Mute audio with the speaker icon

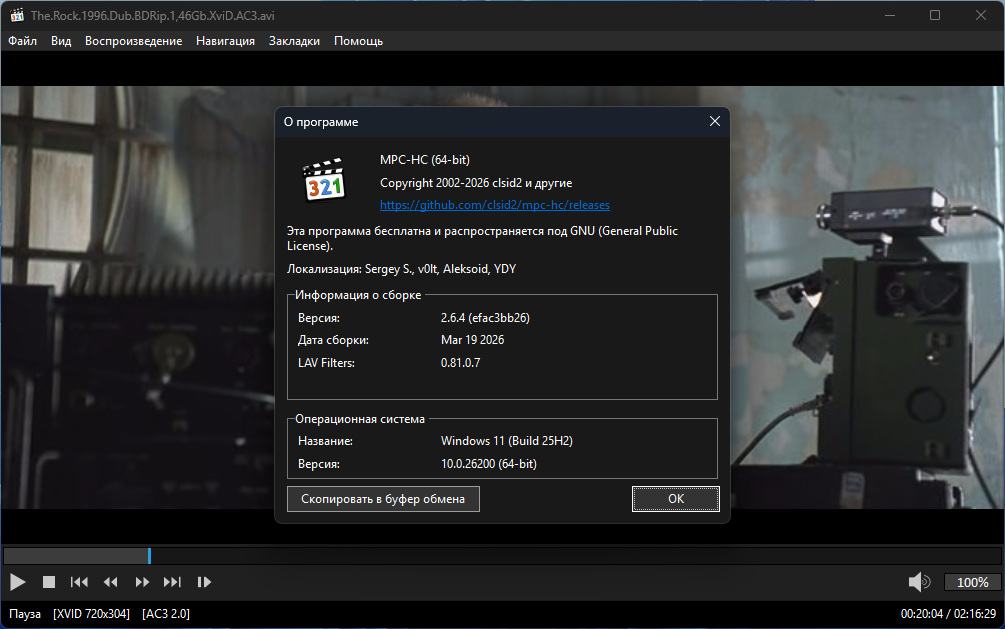tap(918, 582)
